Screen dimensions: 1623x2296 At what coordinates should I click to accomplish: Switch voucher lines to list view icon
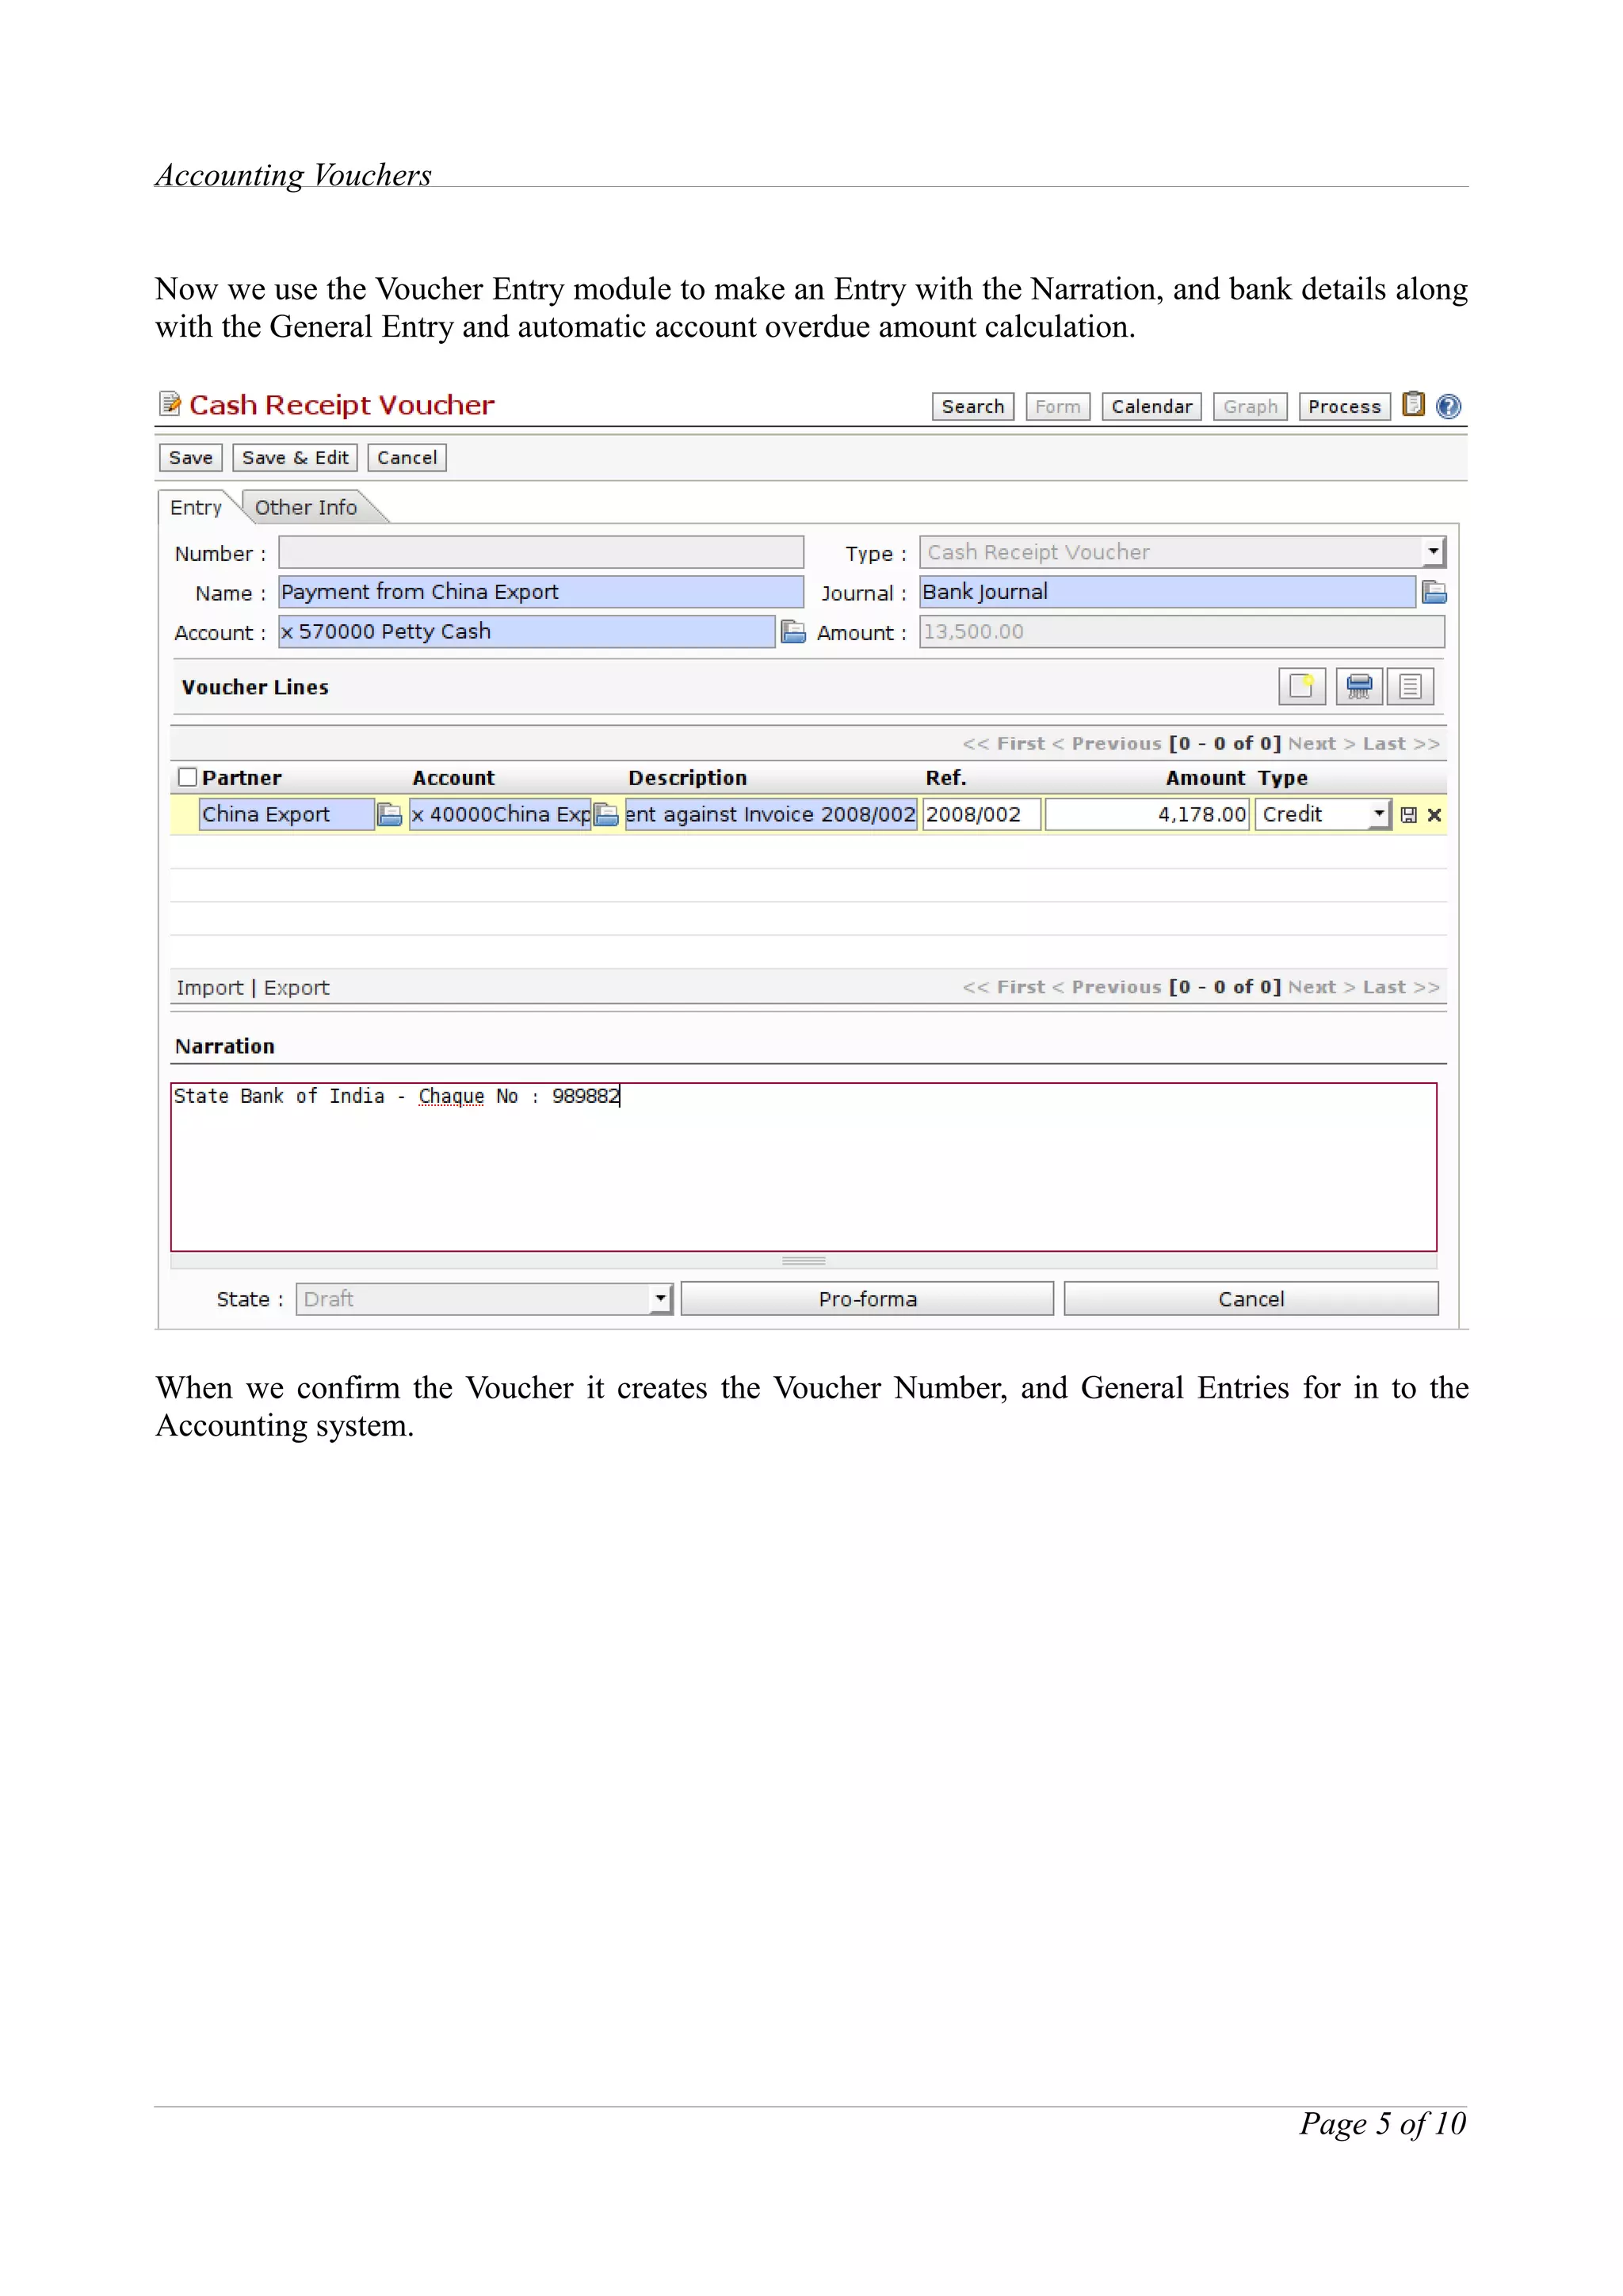1410,686
